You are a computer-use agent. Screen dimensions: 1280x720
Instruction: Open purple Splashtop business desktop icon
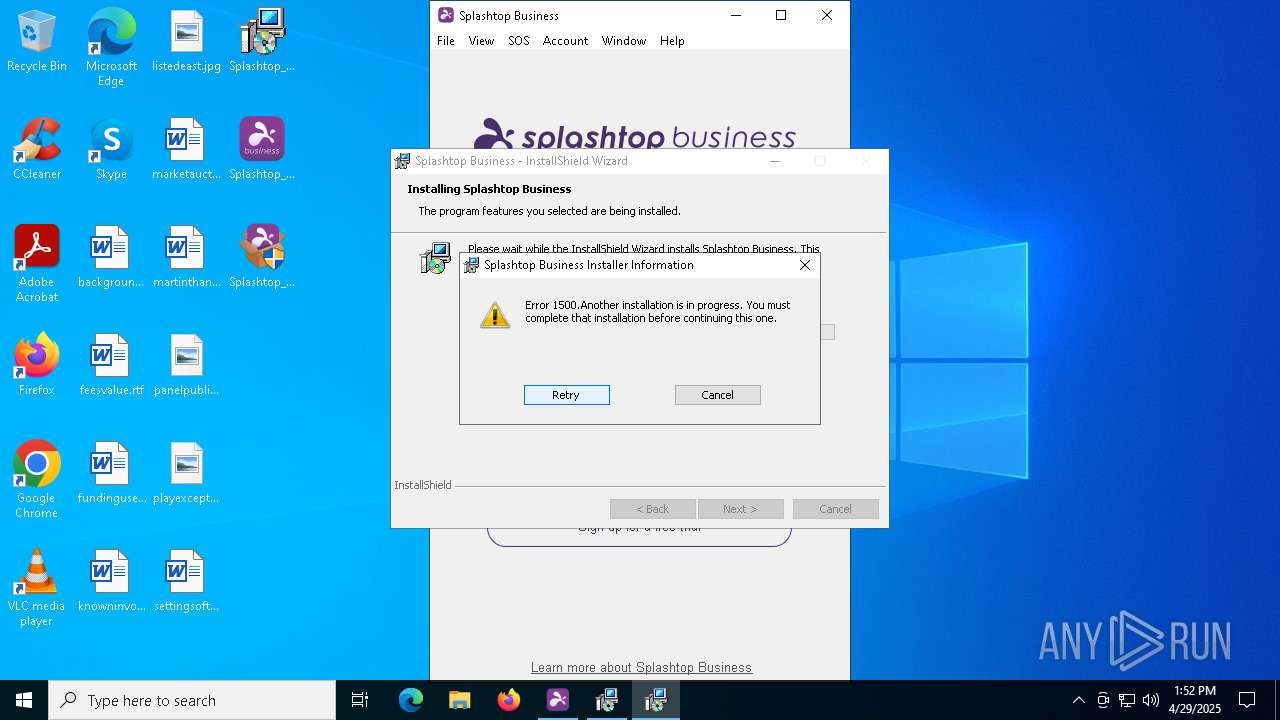tap(262, 149)
